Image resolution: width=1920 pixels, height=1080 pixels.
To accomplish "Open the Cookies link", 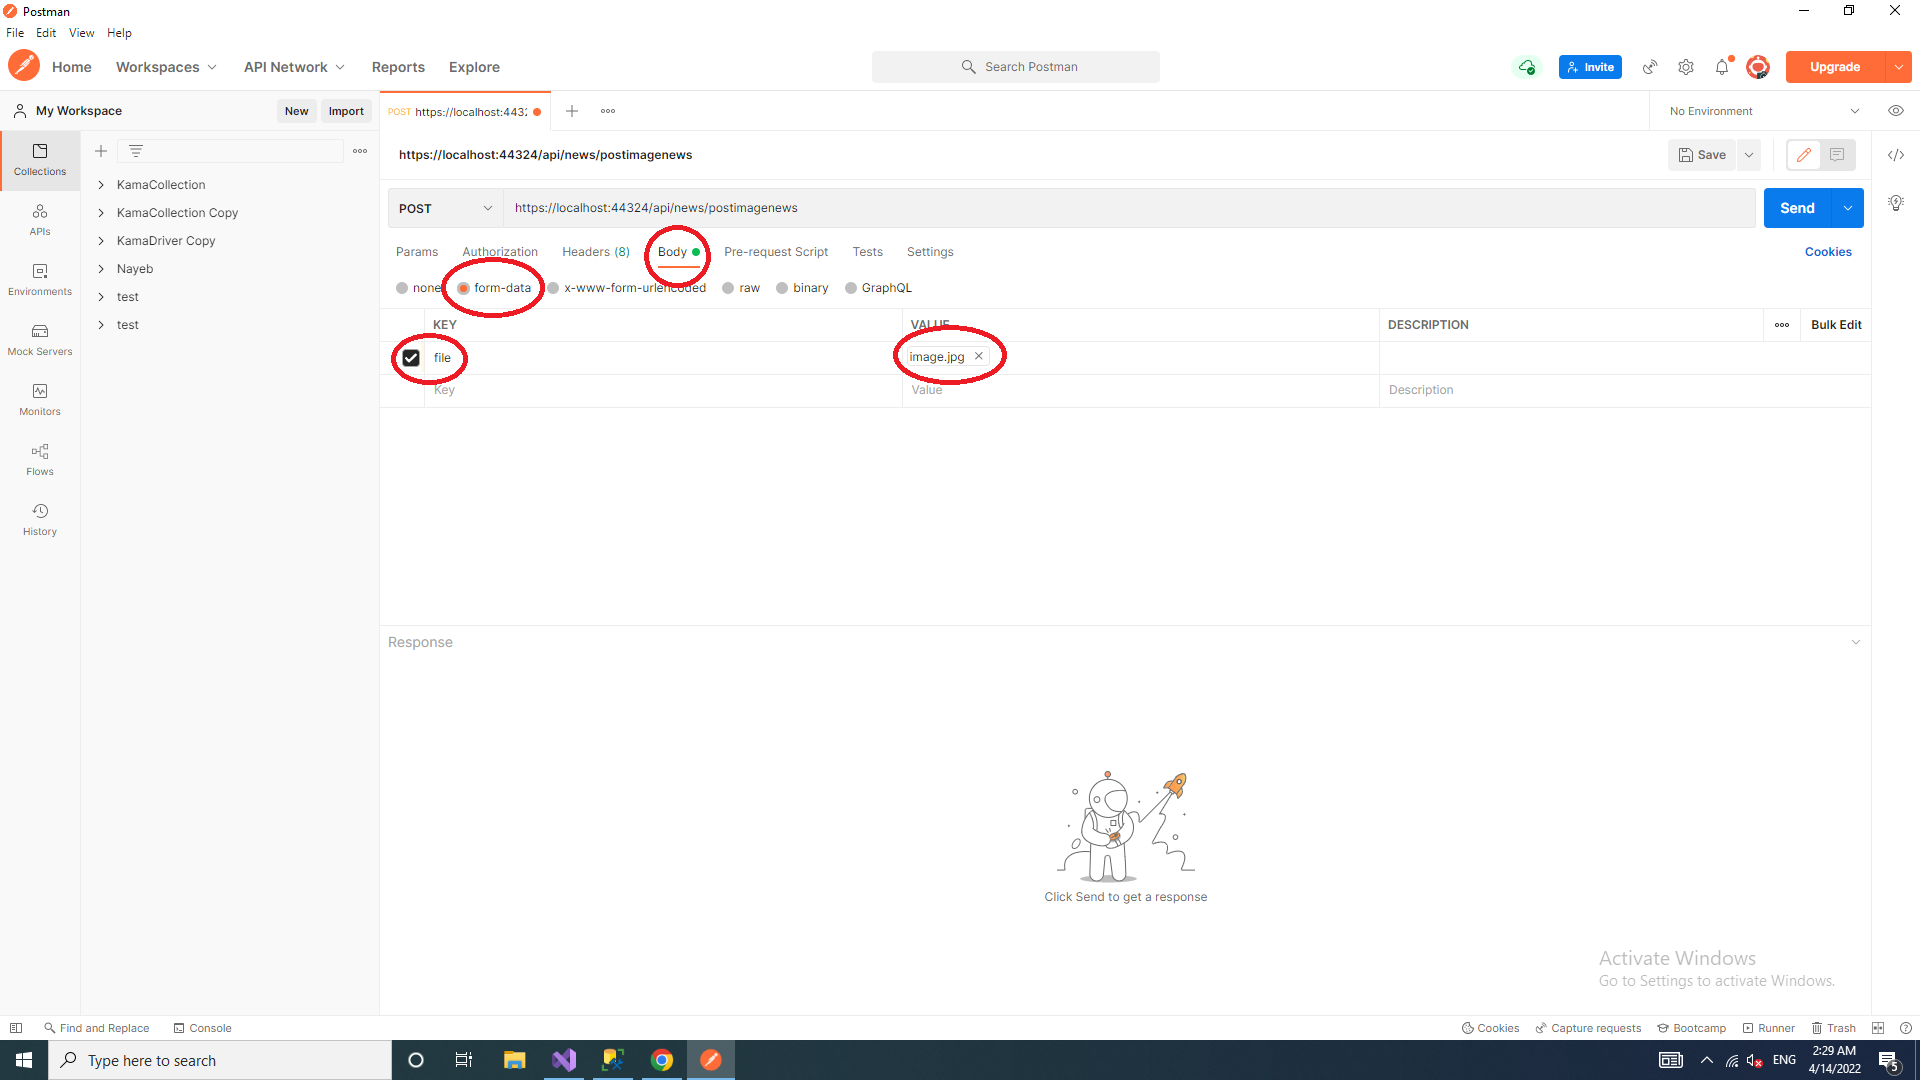I will [1828, 252].
